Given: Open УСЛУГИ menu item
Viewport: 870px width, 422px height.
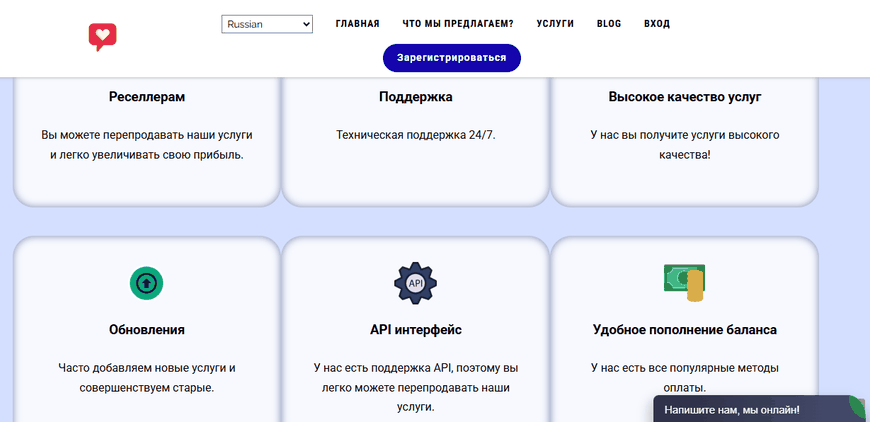Looking at the screenshot, I should 555,24.
